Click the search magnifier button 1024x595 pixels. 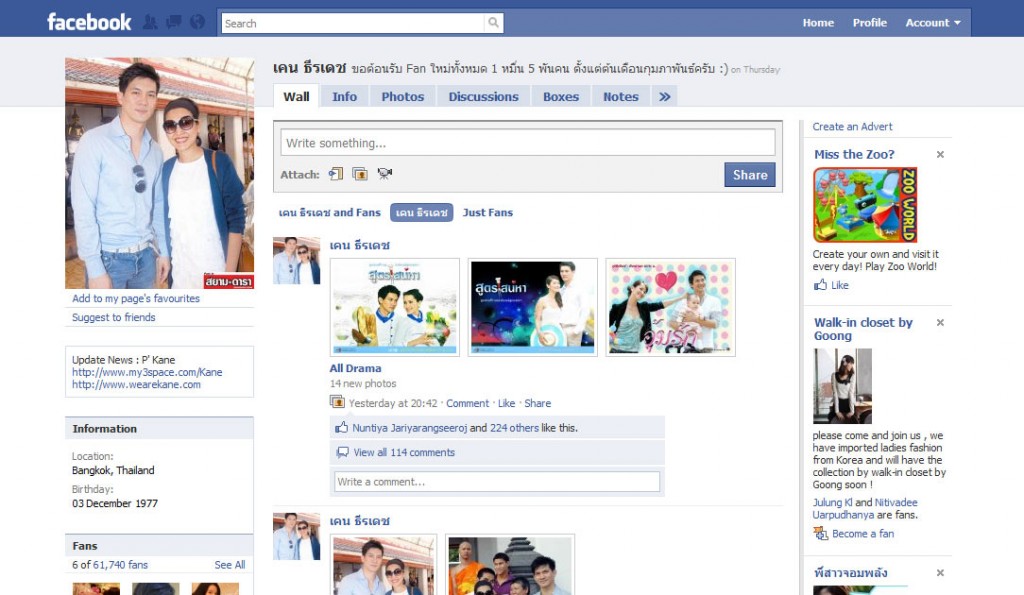click(494, 23)
